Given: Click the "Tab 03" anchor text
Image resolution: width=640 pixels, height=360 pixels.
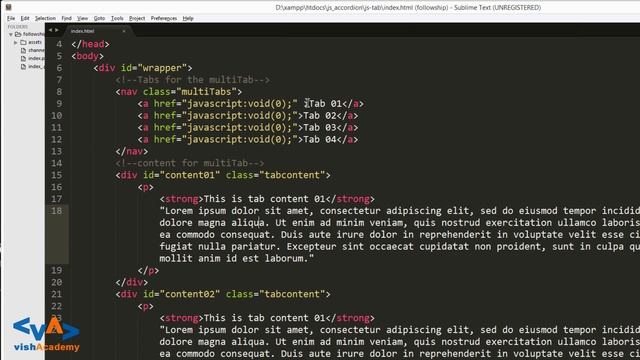Looking at the screenshot, I should 320,127.
